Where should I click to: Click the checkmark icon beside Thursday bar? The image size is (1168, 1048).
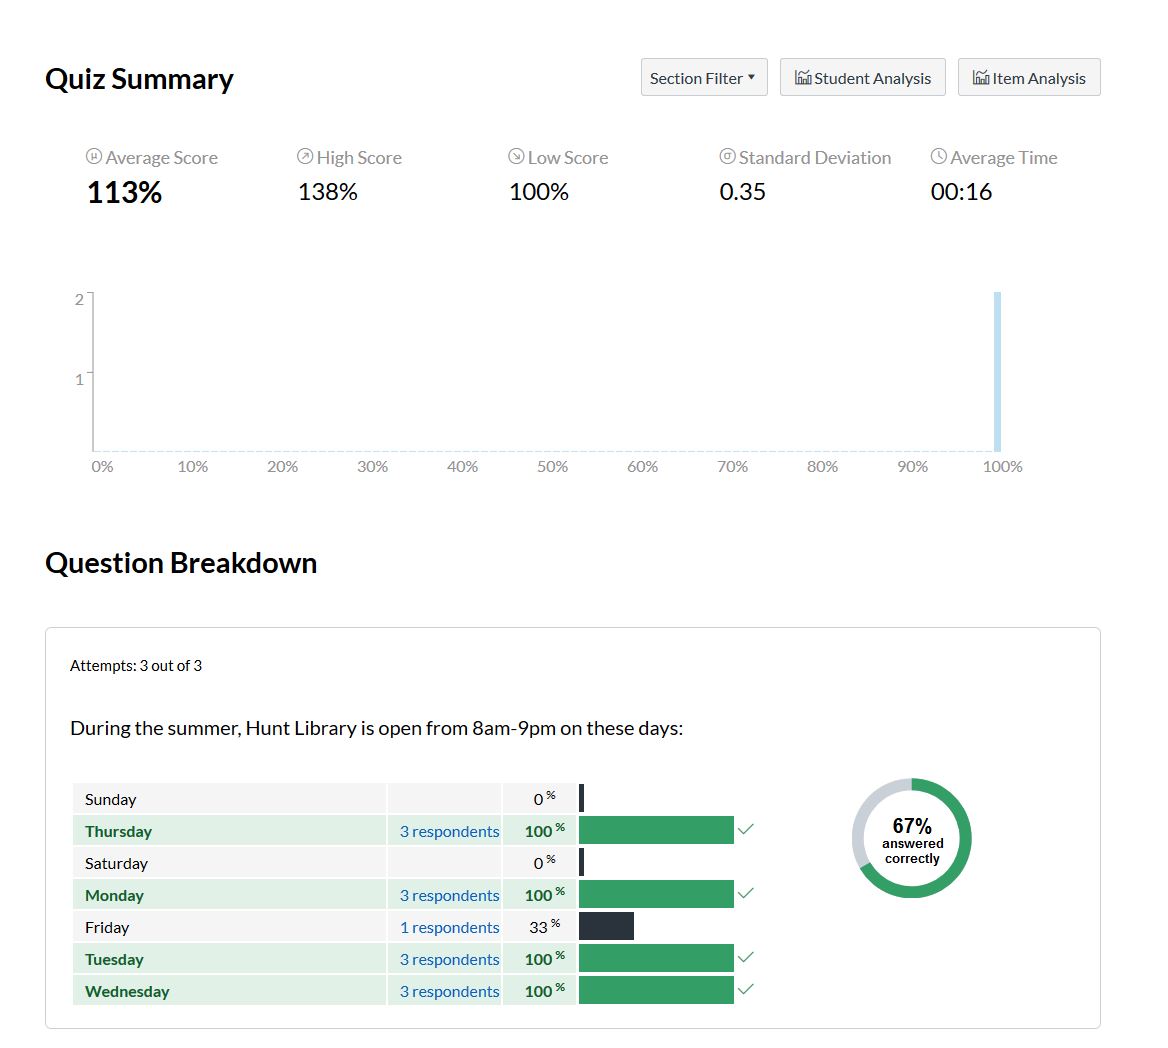746,829
